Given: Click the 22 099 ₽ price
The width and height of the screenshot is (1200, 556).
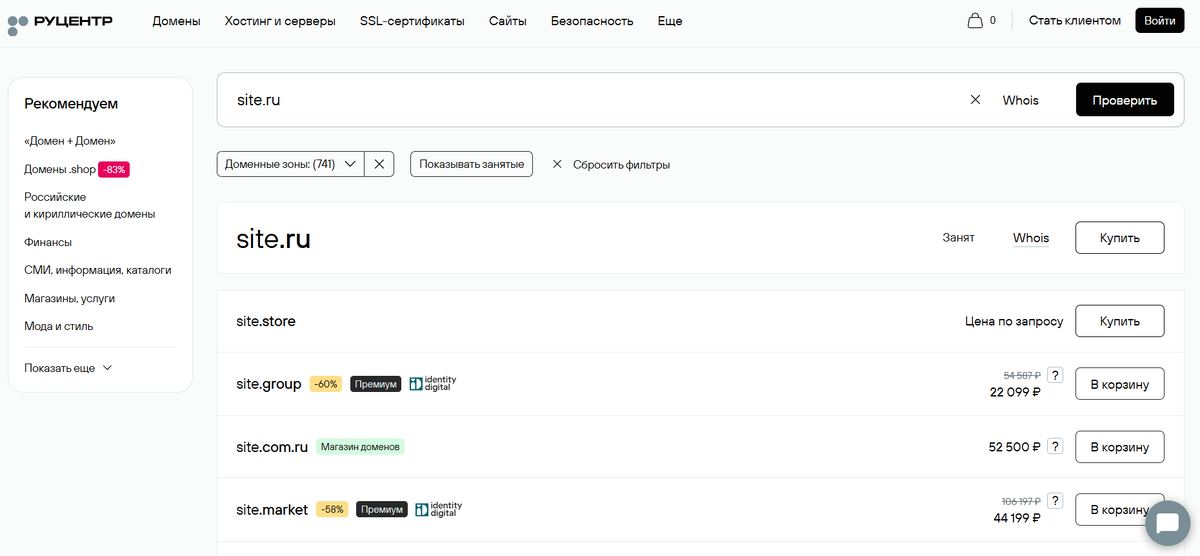Looking at the screenshot, I should [x=1015, y=392].
